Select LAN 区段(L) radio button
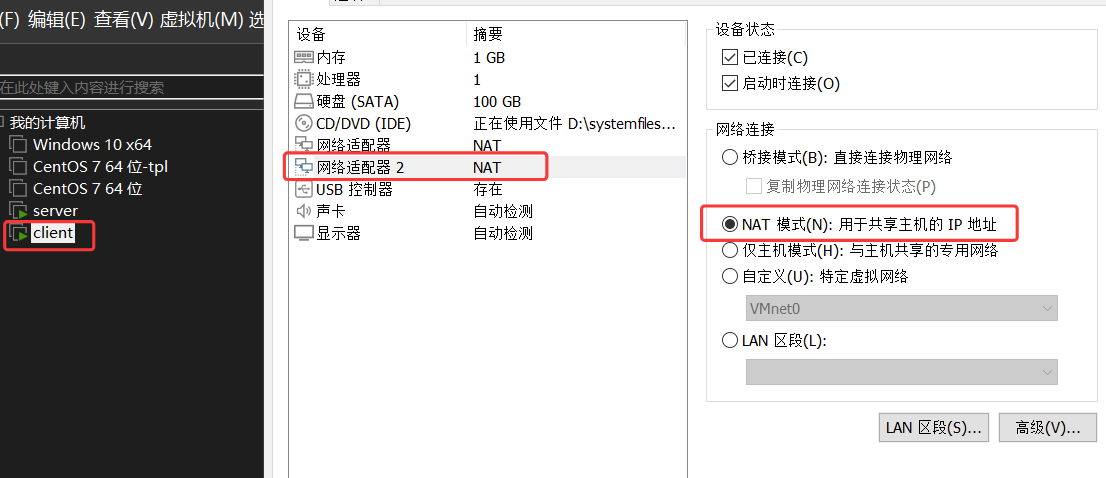This screenshot has width=1106, height=478. click(x=729, y=341)
